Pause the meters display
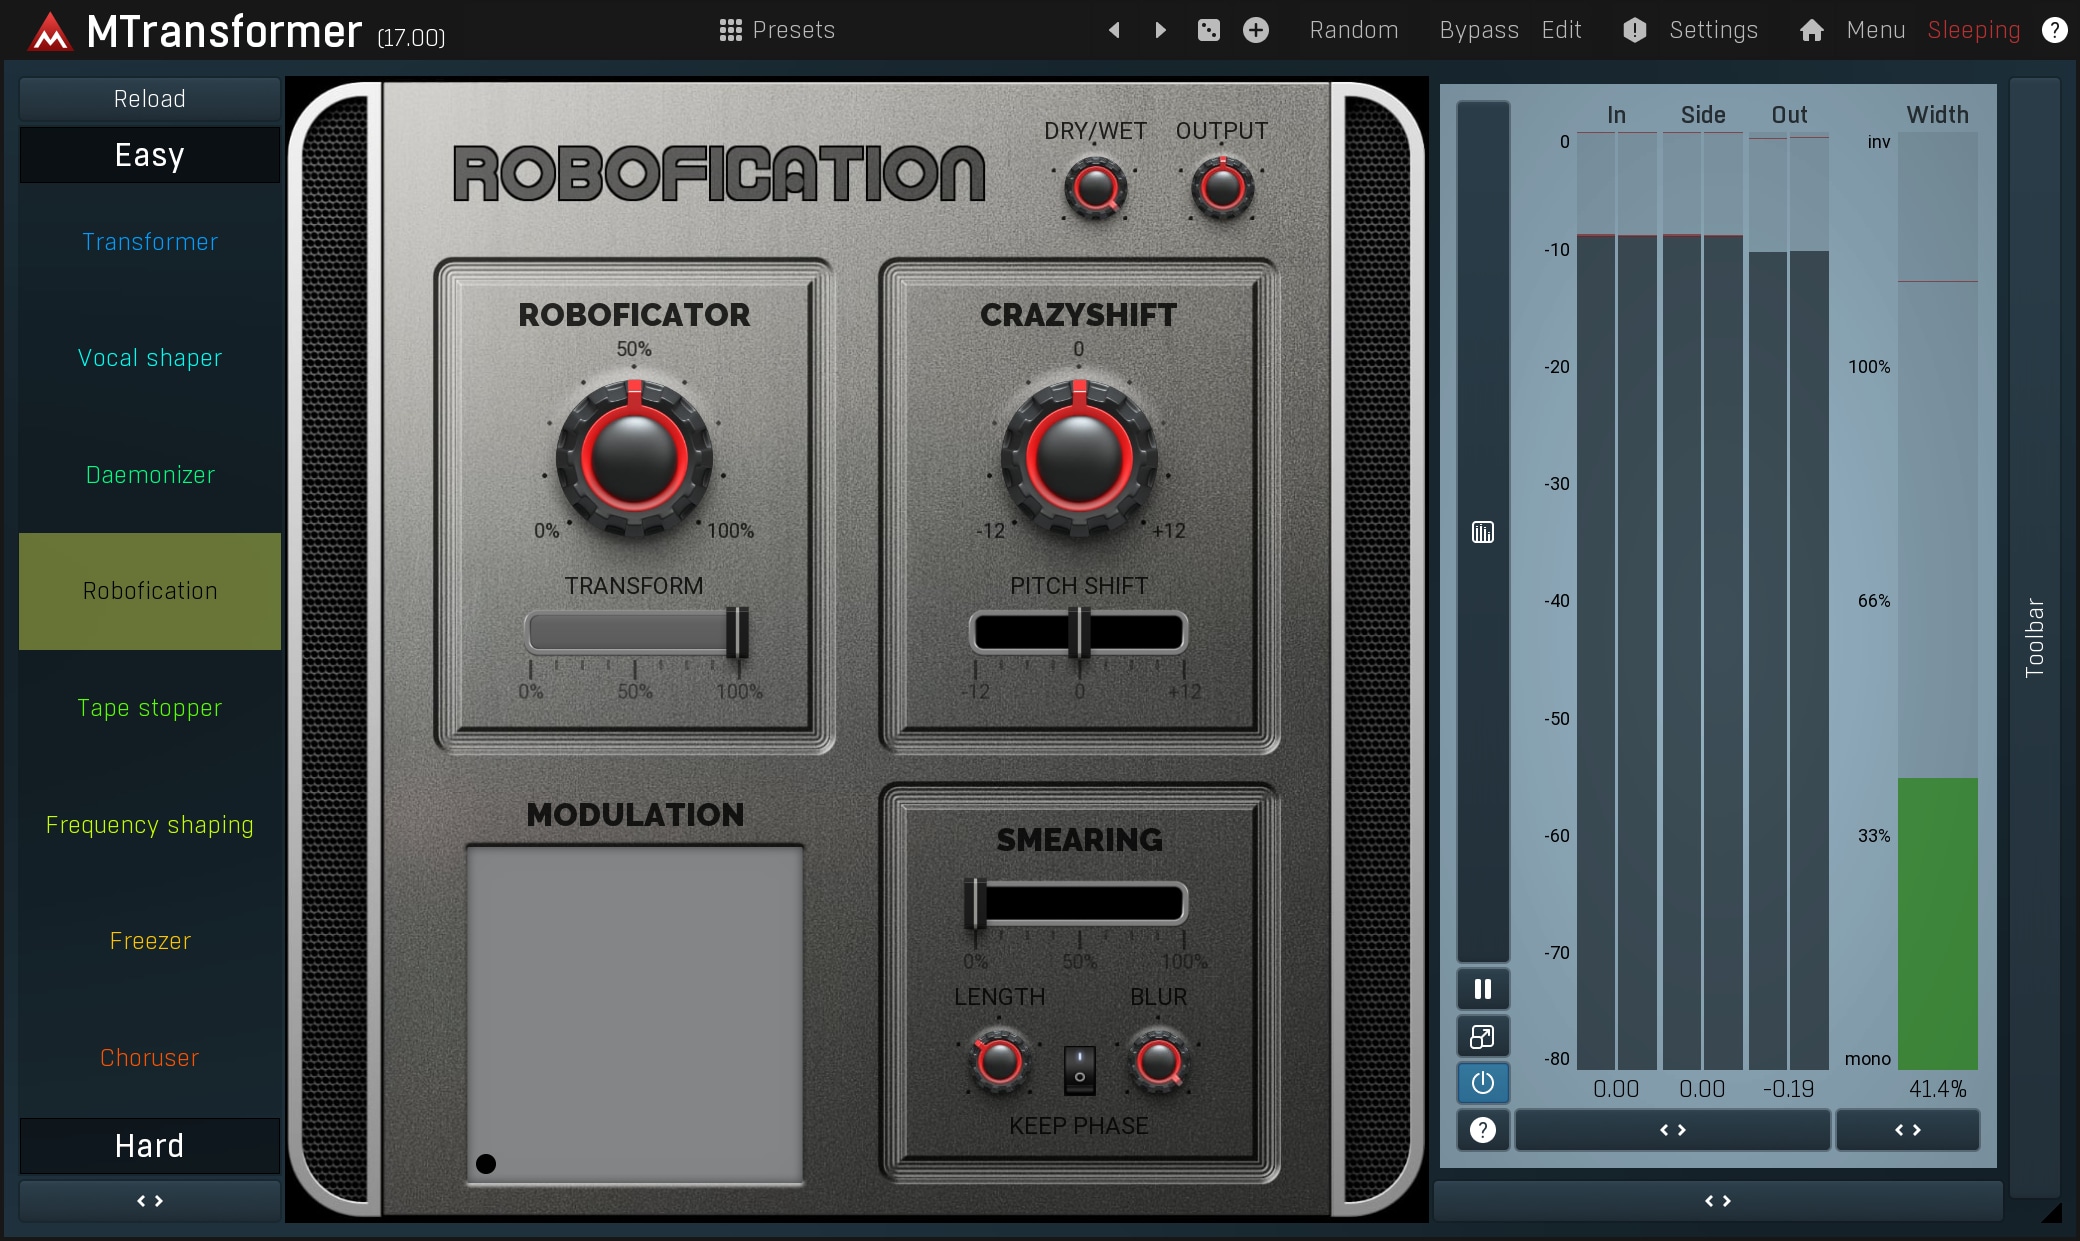The image size is (2080, 1241). click(1483, 989)
